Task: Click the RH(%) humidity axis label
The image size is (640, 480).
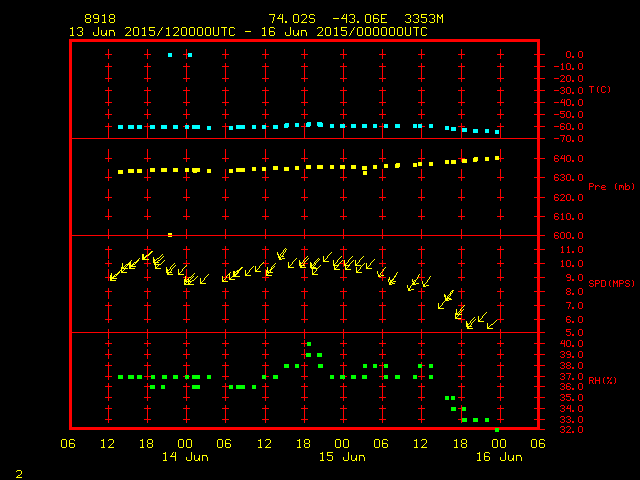Action: tap(602, 380)
